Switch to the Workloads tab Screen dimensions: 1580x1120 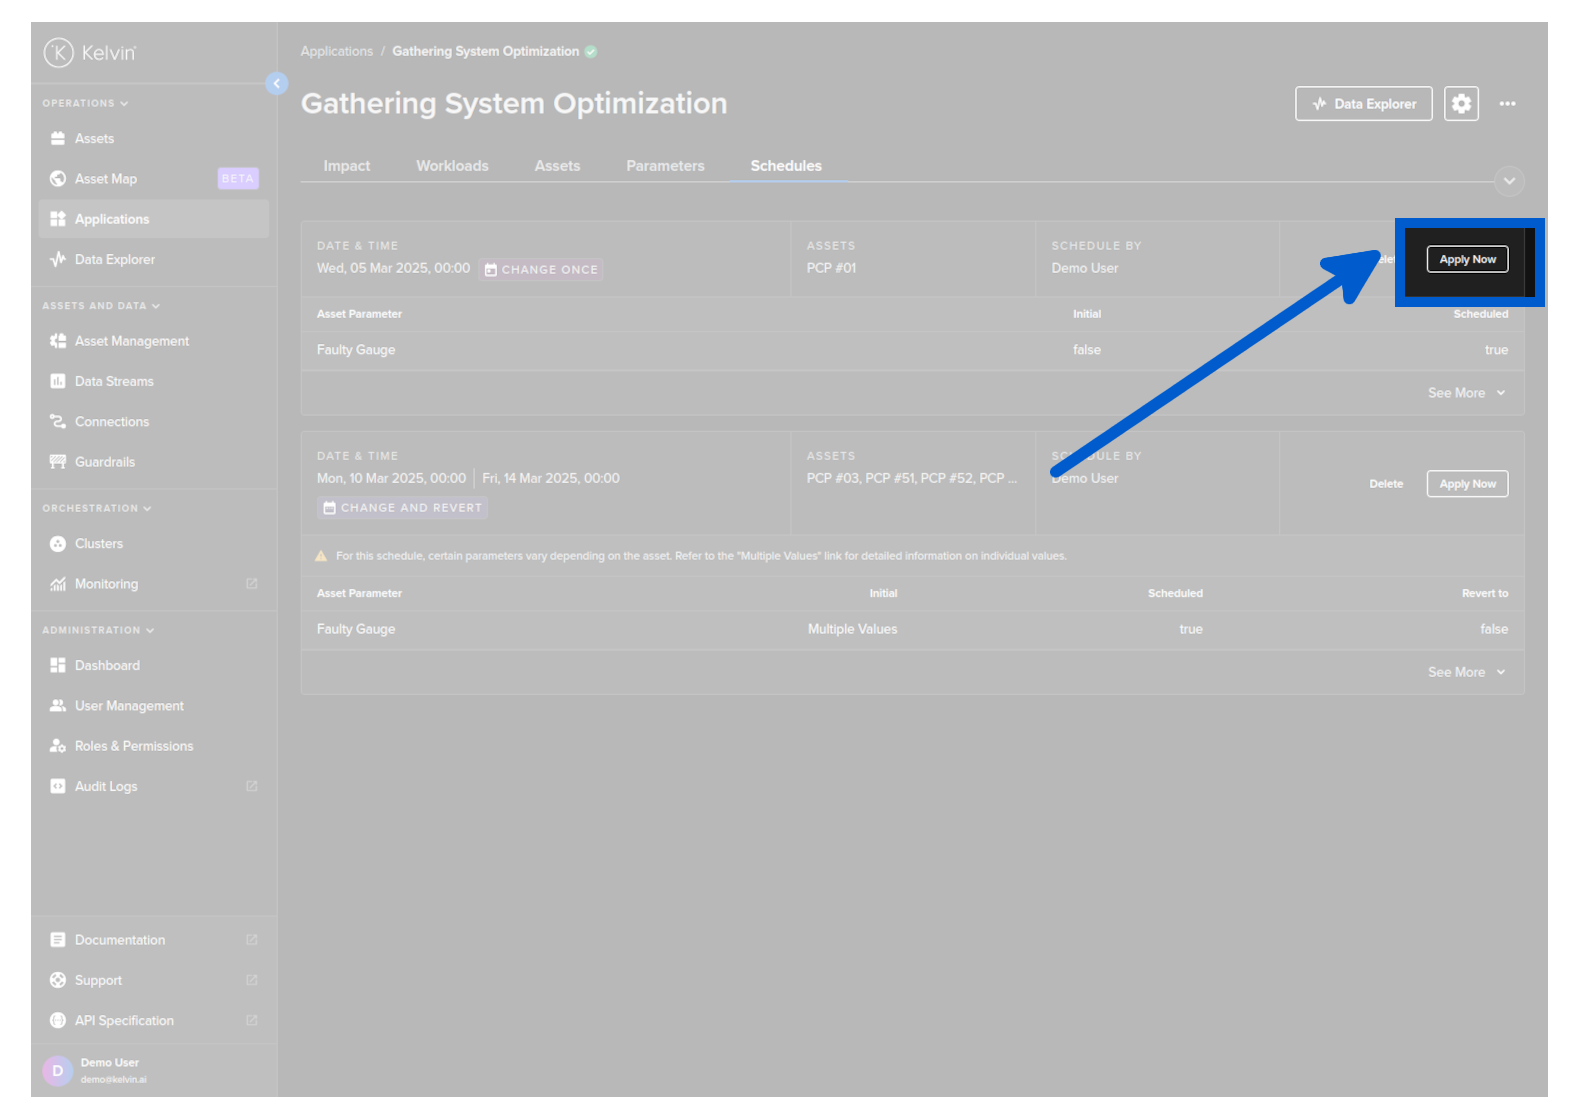(x=452, y=166)
